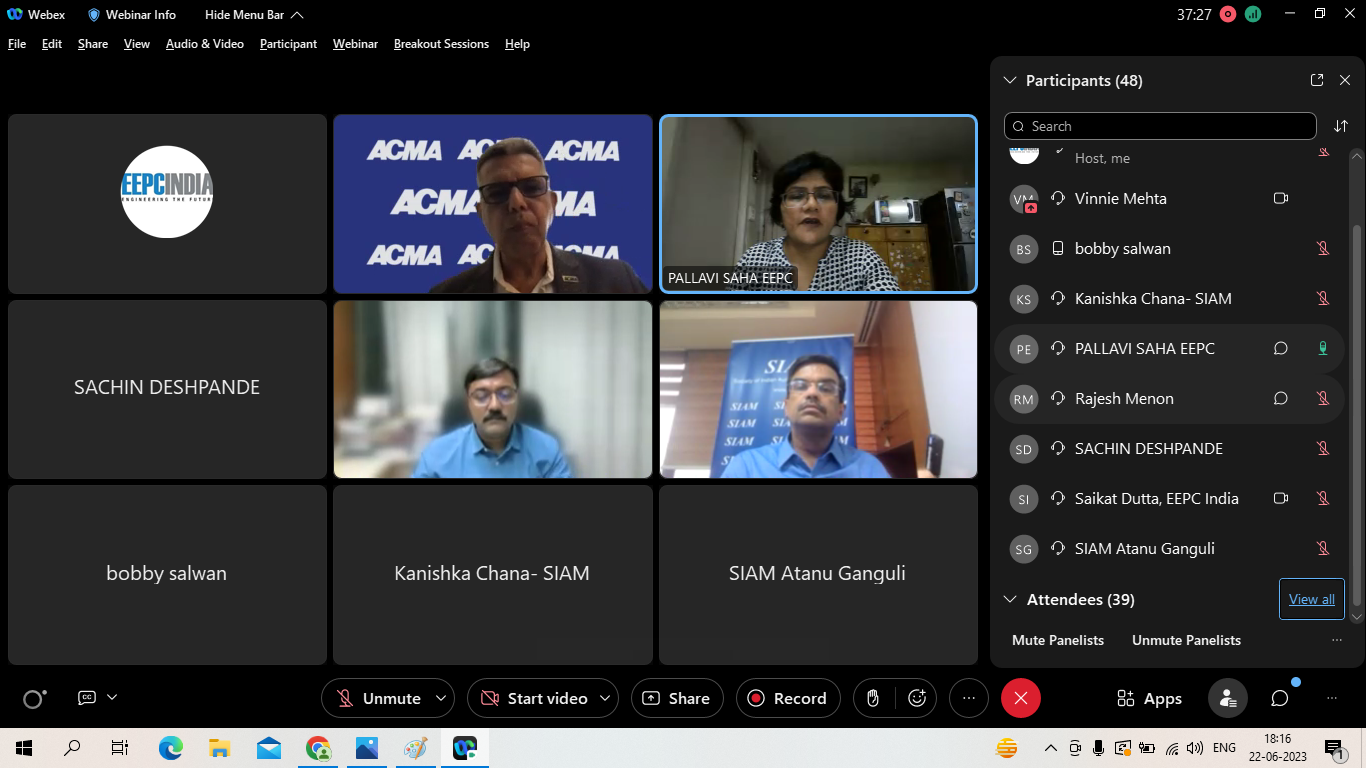Image resolution: width=1366 pixels, height=768 pixels.
Task: Click Saikat Dutta's video camera icon
Action: pos(1281,498)
